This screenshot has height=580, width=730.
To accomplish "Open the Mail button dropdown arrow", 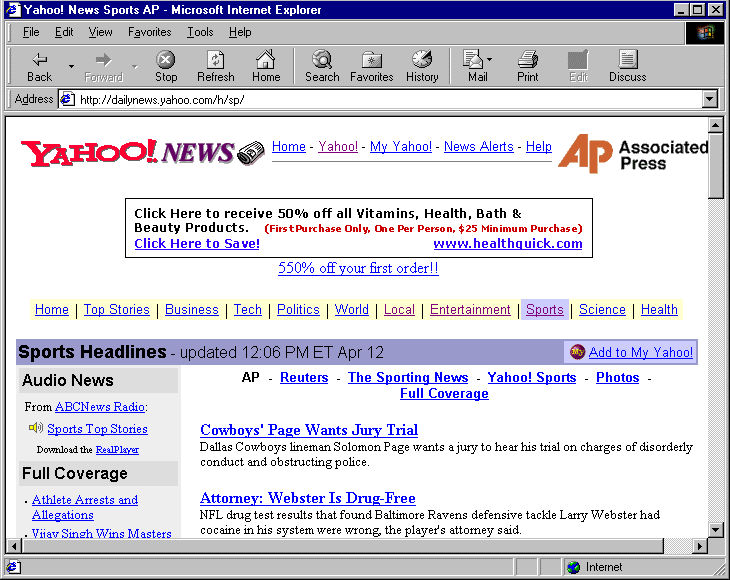I will [489, 60].
